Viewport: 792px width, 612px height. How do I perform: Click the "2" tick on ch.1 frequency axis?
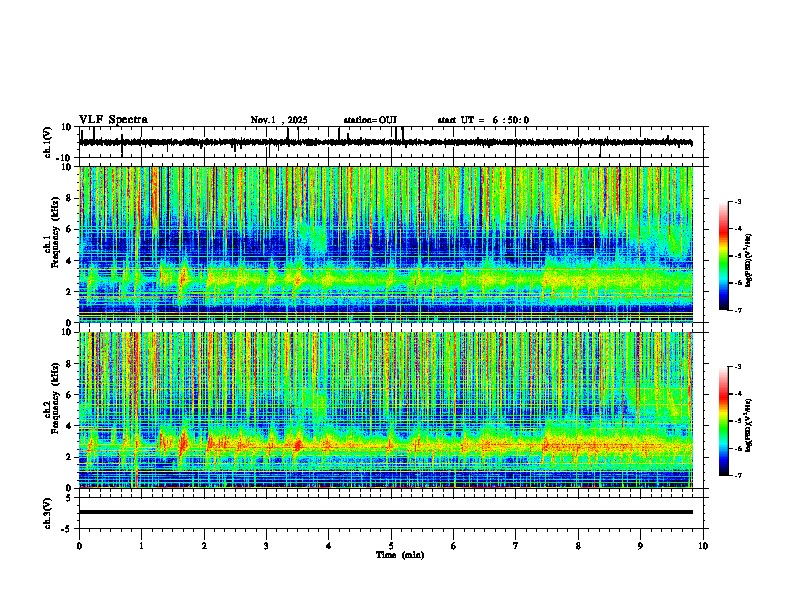click(x=70, y=291)
